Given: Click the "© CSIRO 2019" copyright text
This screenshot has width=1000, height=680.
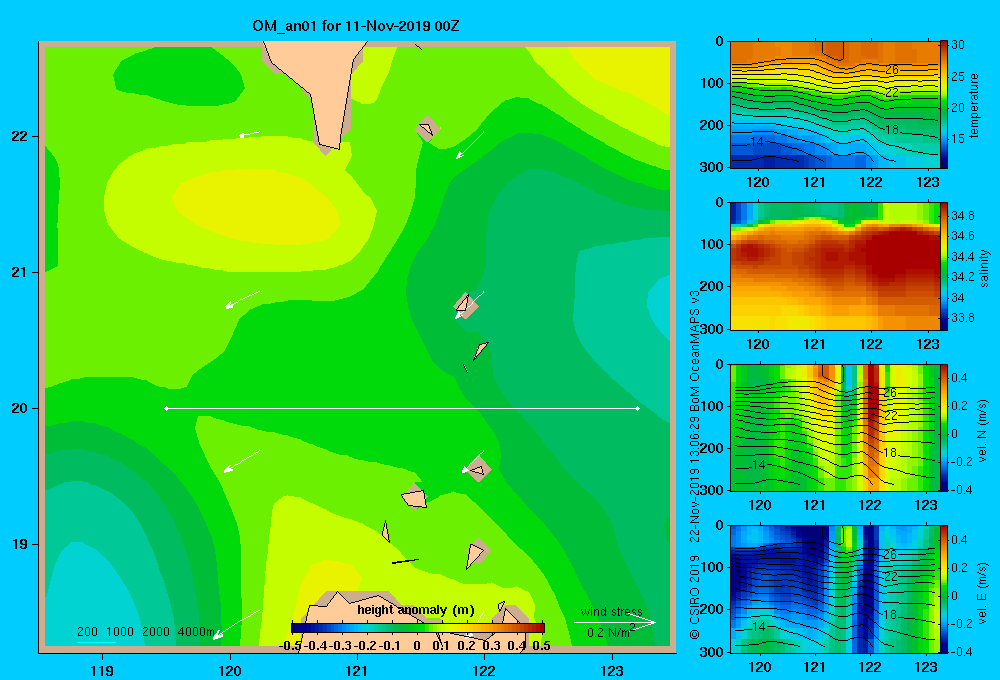Looking at the screenshot, I should point(695,597).
